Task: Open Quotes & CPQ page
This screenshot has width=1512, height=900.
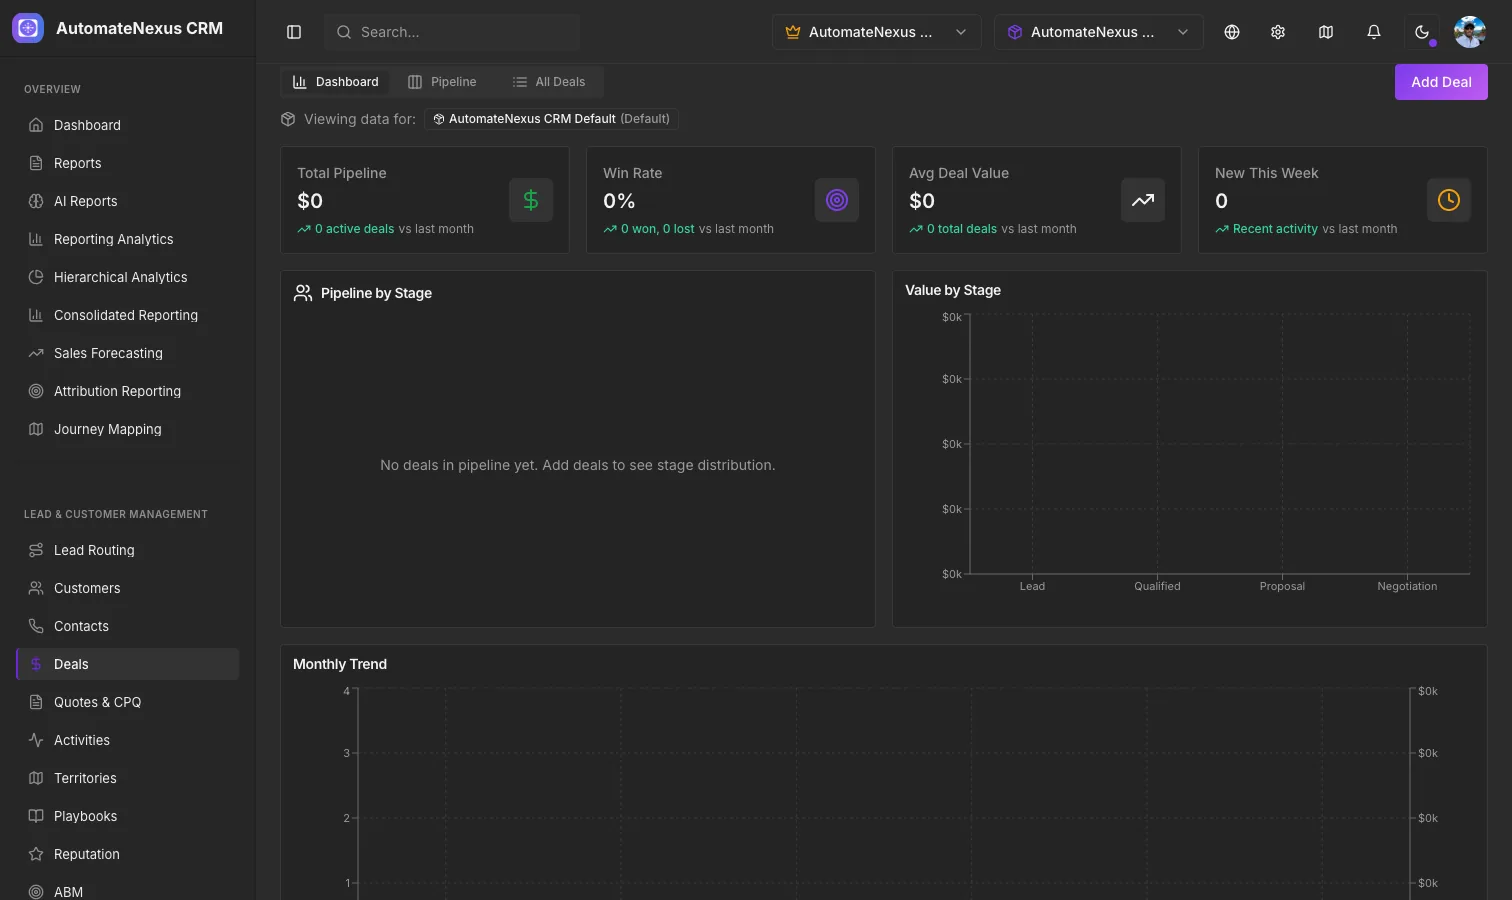Action: coord(128,702)
